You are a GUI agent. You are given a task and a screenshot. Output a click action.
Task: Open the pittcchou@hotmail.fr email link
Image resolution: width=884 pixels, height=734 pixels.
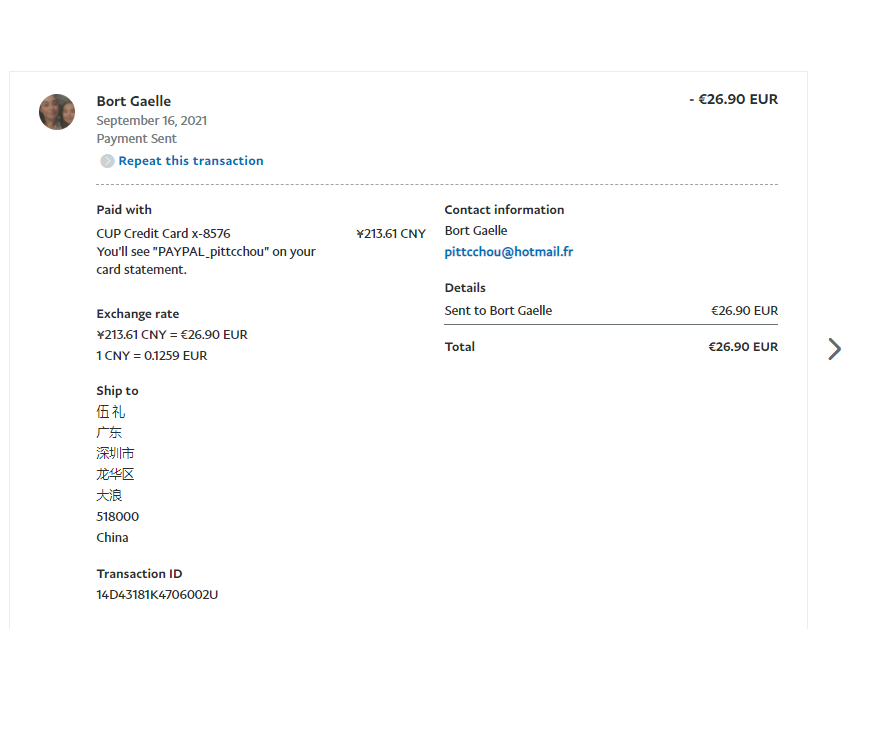(509, 251)
